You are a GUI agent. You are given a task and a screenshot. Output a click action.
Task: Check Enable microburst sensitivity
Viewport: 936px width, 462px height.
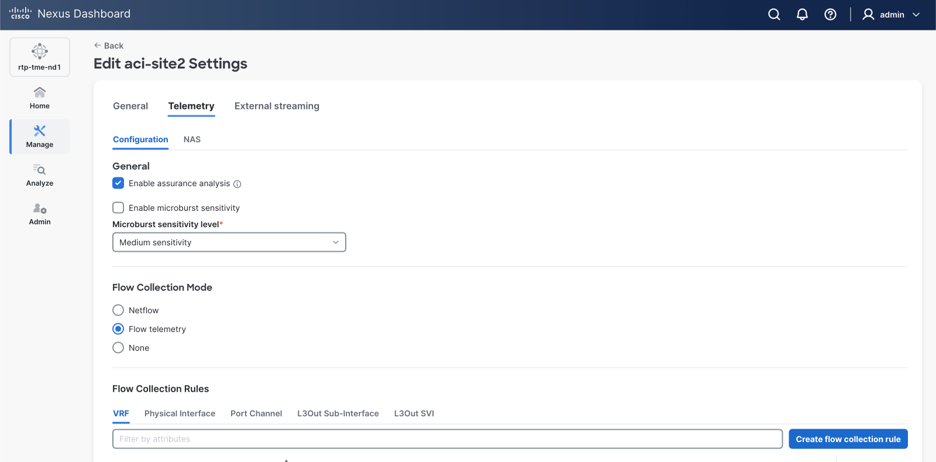click(x=118, y=208)
